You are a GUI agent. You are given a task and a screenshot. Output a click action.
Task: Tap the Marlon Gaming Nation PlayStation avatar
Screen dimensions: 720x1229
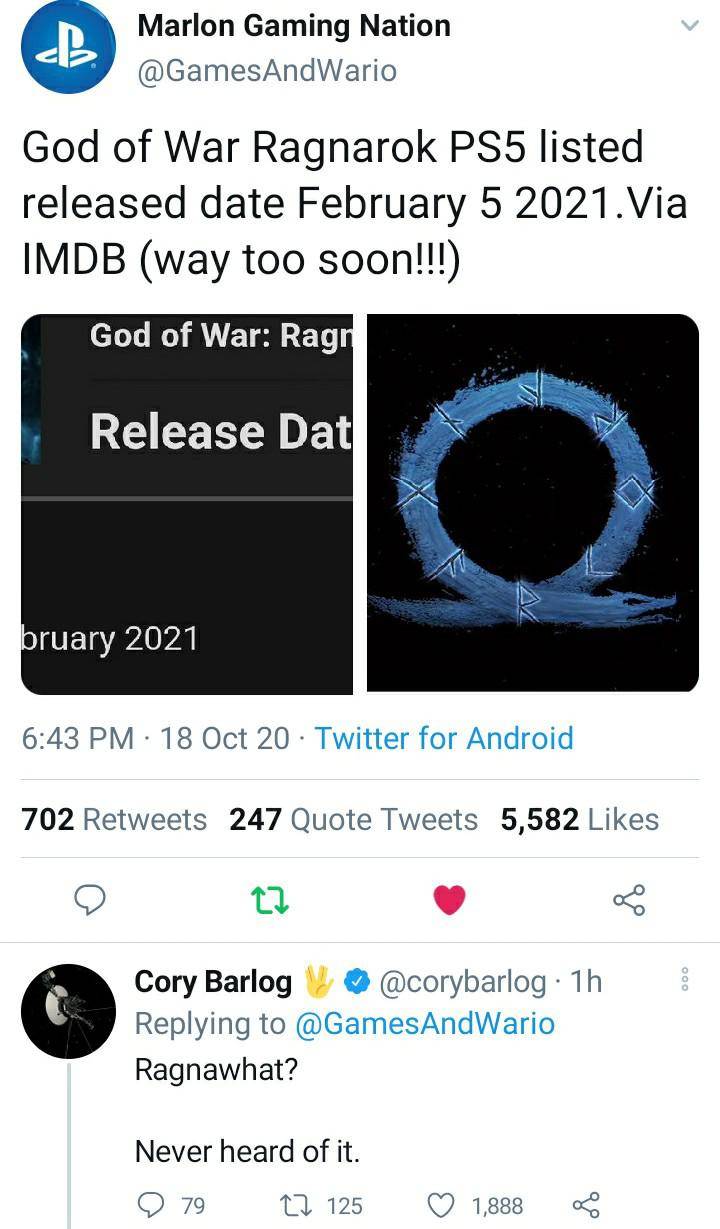pos(69,47)
